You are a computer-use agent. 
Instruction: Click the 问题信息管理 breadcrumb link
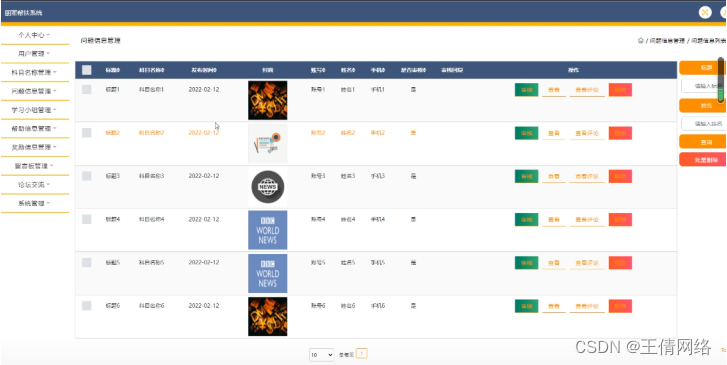[667, 41]
